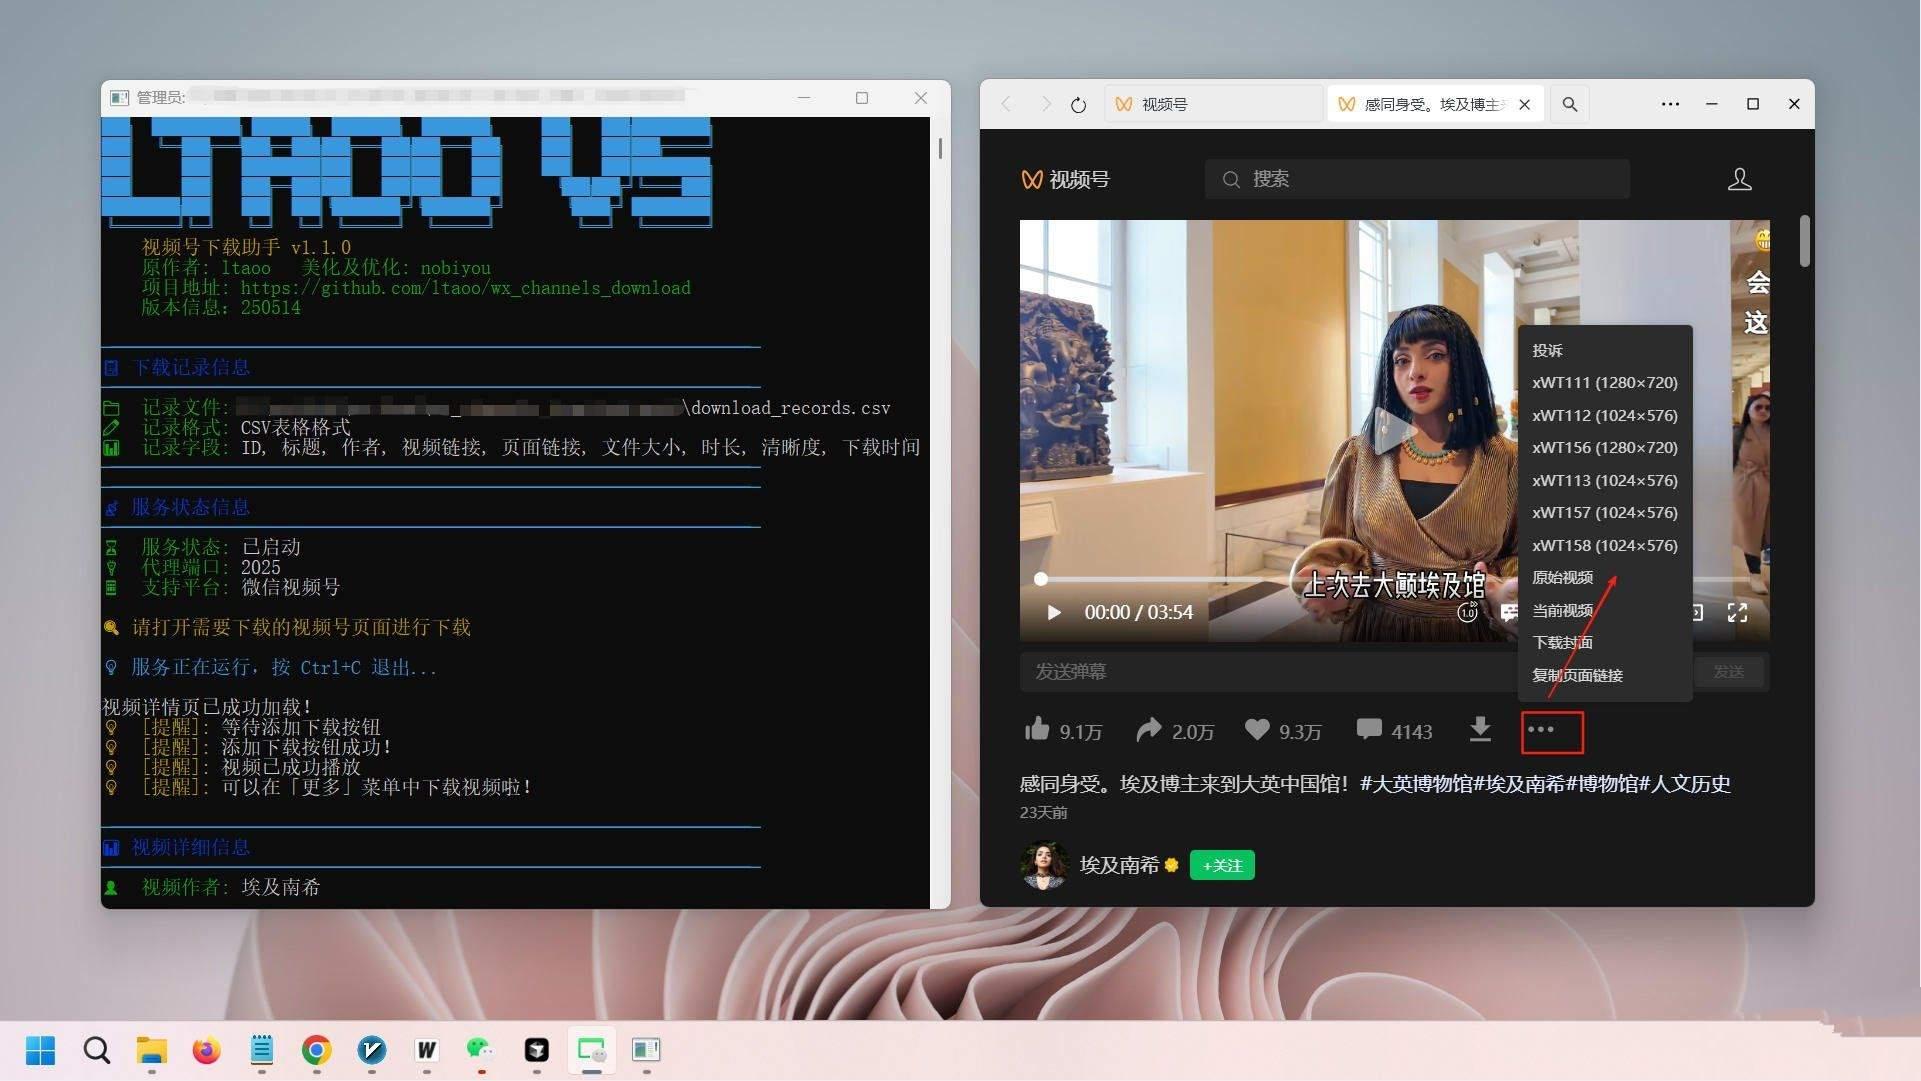The width and height of the screenshot is (1921, 1081).
Task: Open the user profile icon in the header
Action: (x=1739, y=178)
